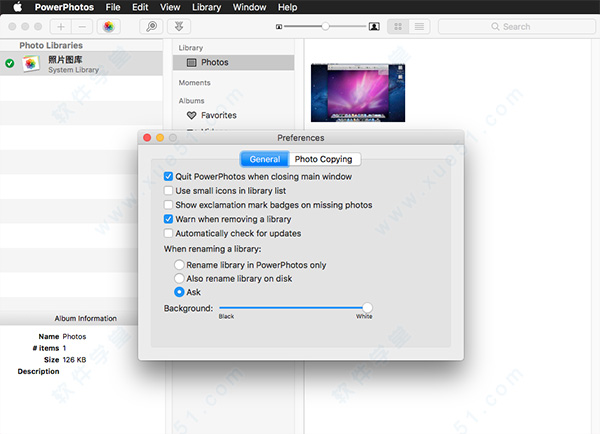Enable exclamation mark badges on missing photos
Image resolution: width=600 pixels, height=434 pixels.
[168, 205]
